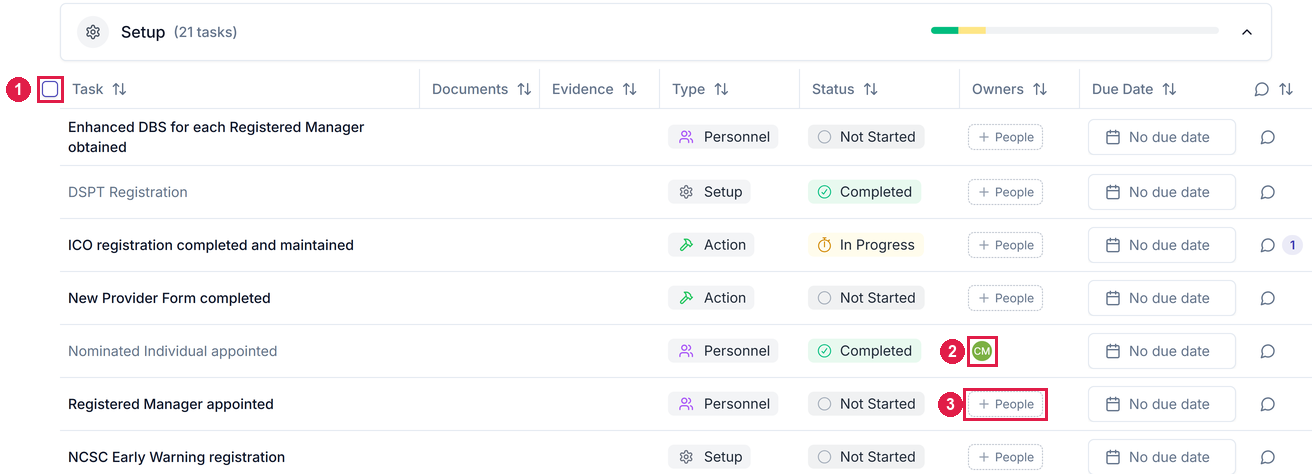Open comments for Nominated Individual appointed

click(x=1267, y=351)
